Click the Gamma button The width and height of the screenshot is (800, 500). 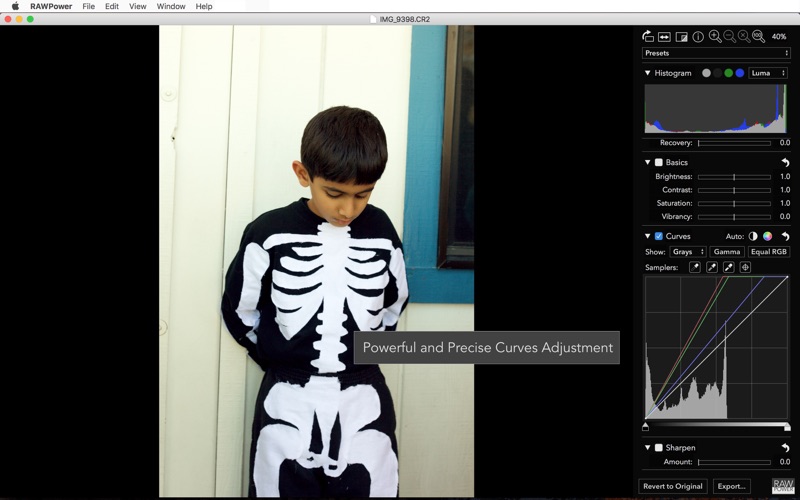click(727, 252)
